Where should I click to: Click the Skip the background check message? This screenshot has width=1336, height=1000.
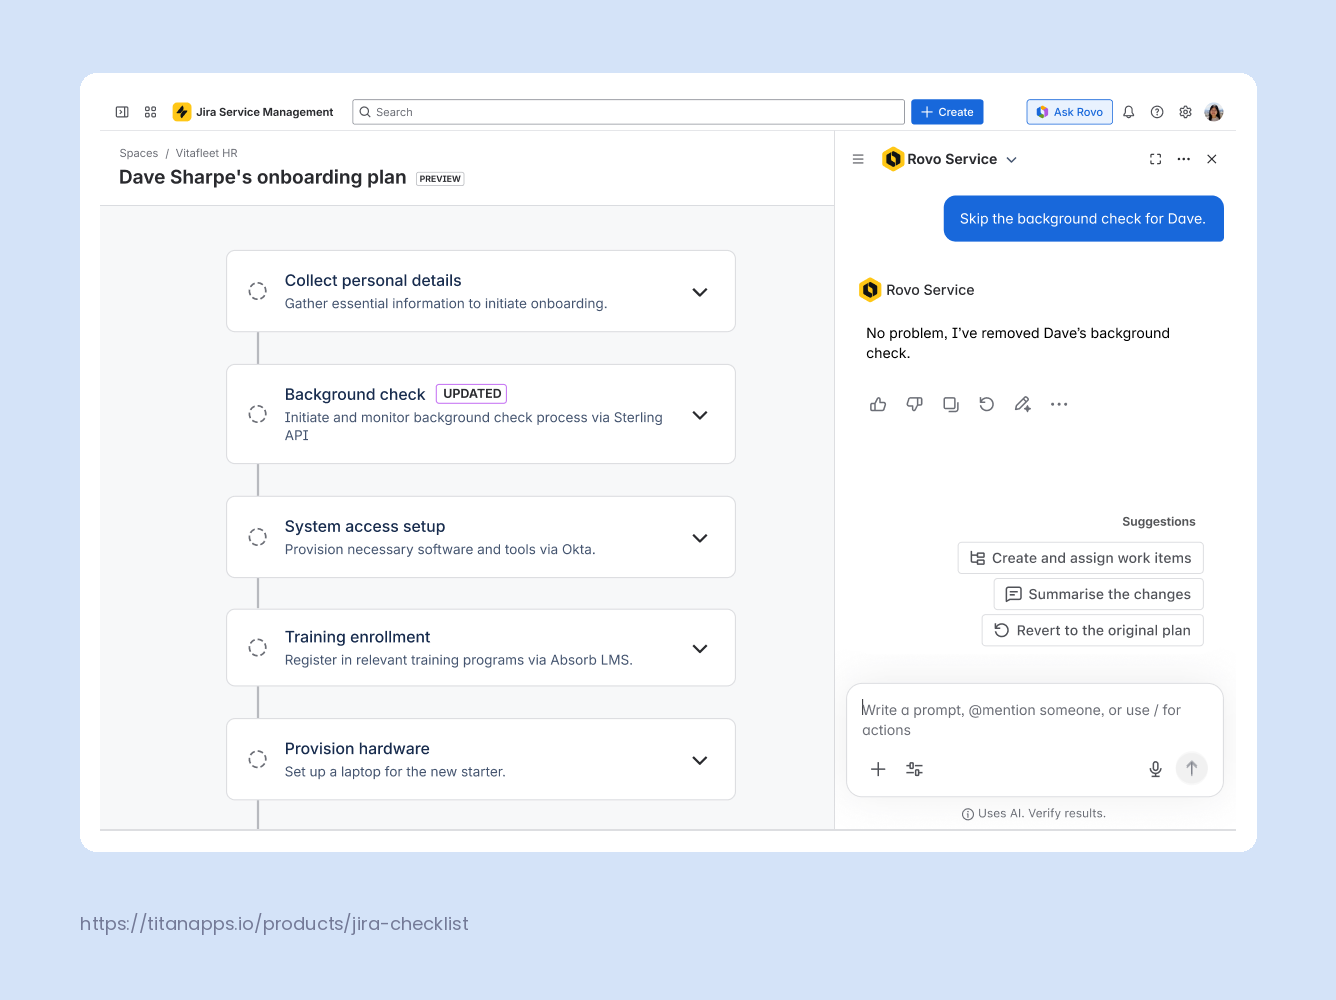(1084, 219)
